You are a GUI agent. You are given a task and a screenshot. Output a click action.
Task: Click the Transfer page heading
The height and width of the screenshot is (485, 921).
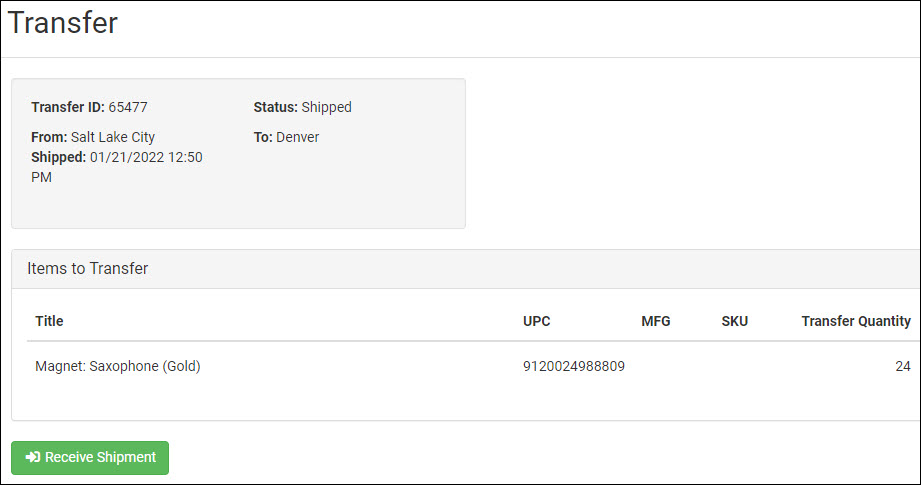63,23
